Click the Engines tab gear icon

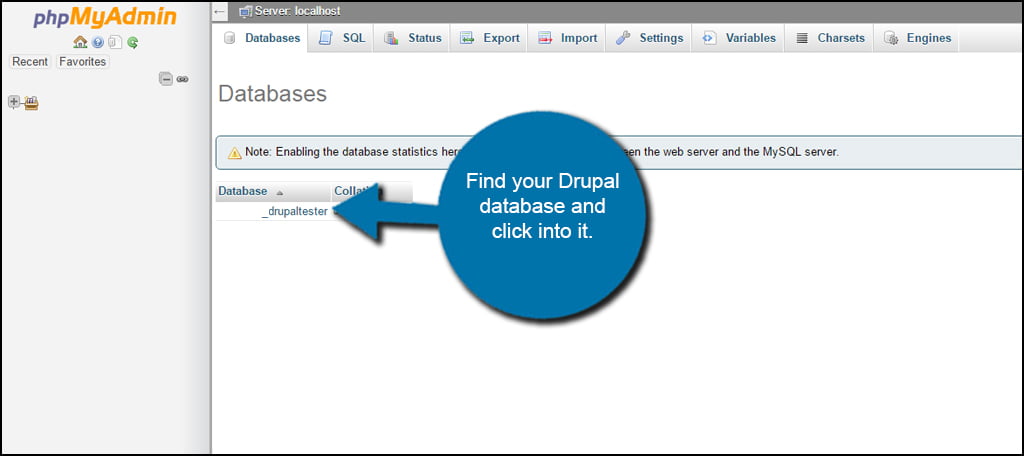pyautogui.click(x=891, y=38)
